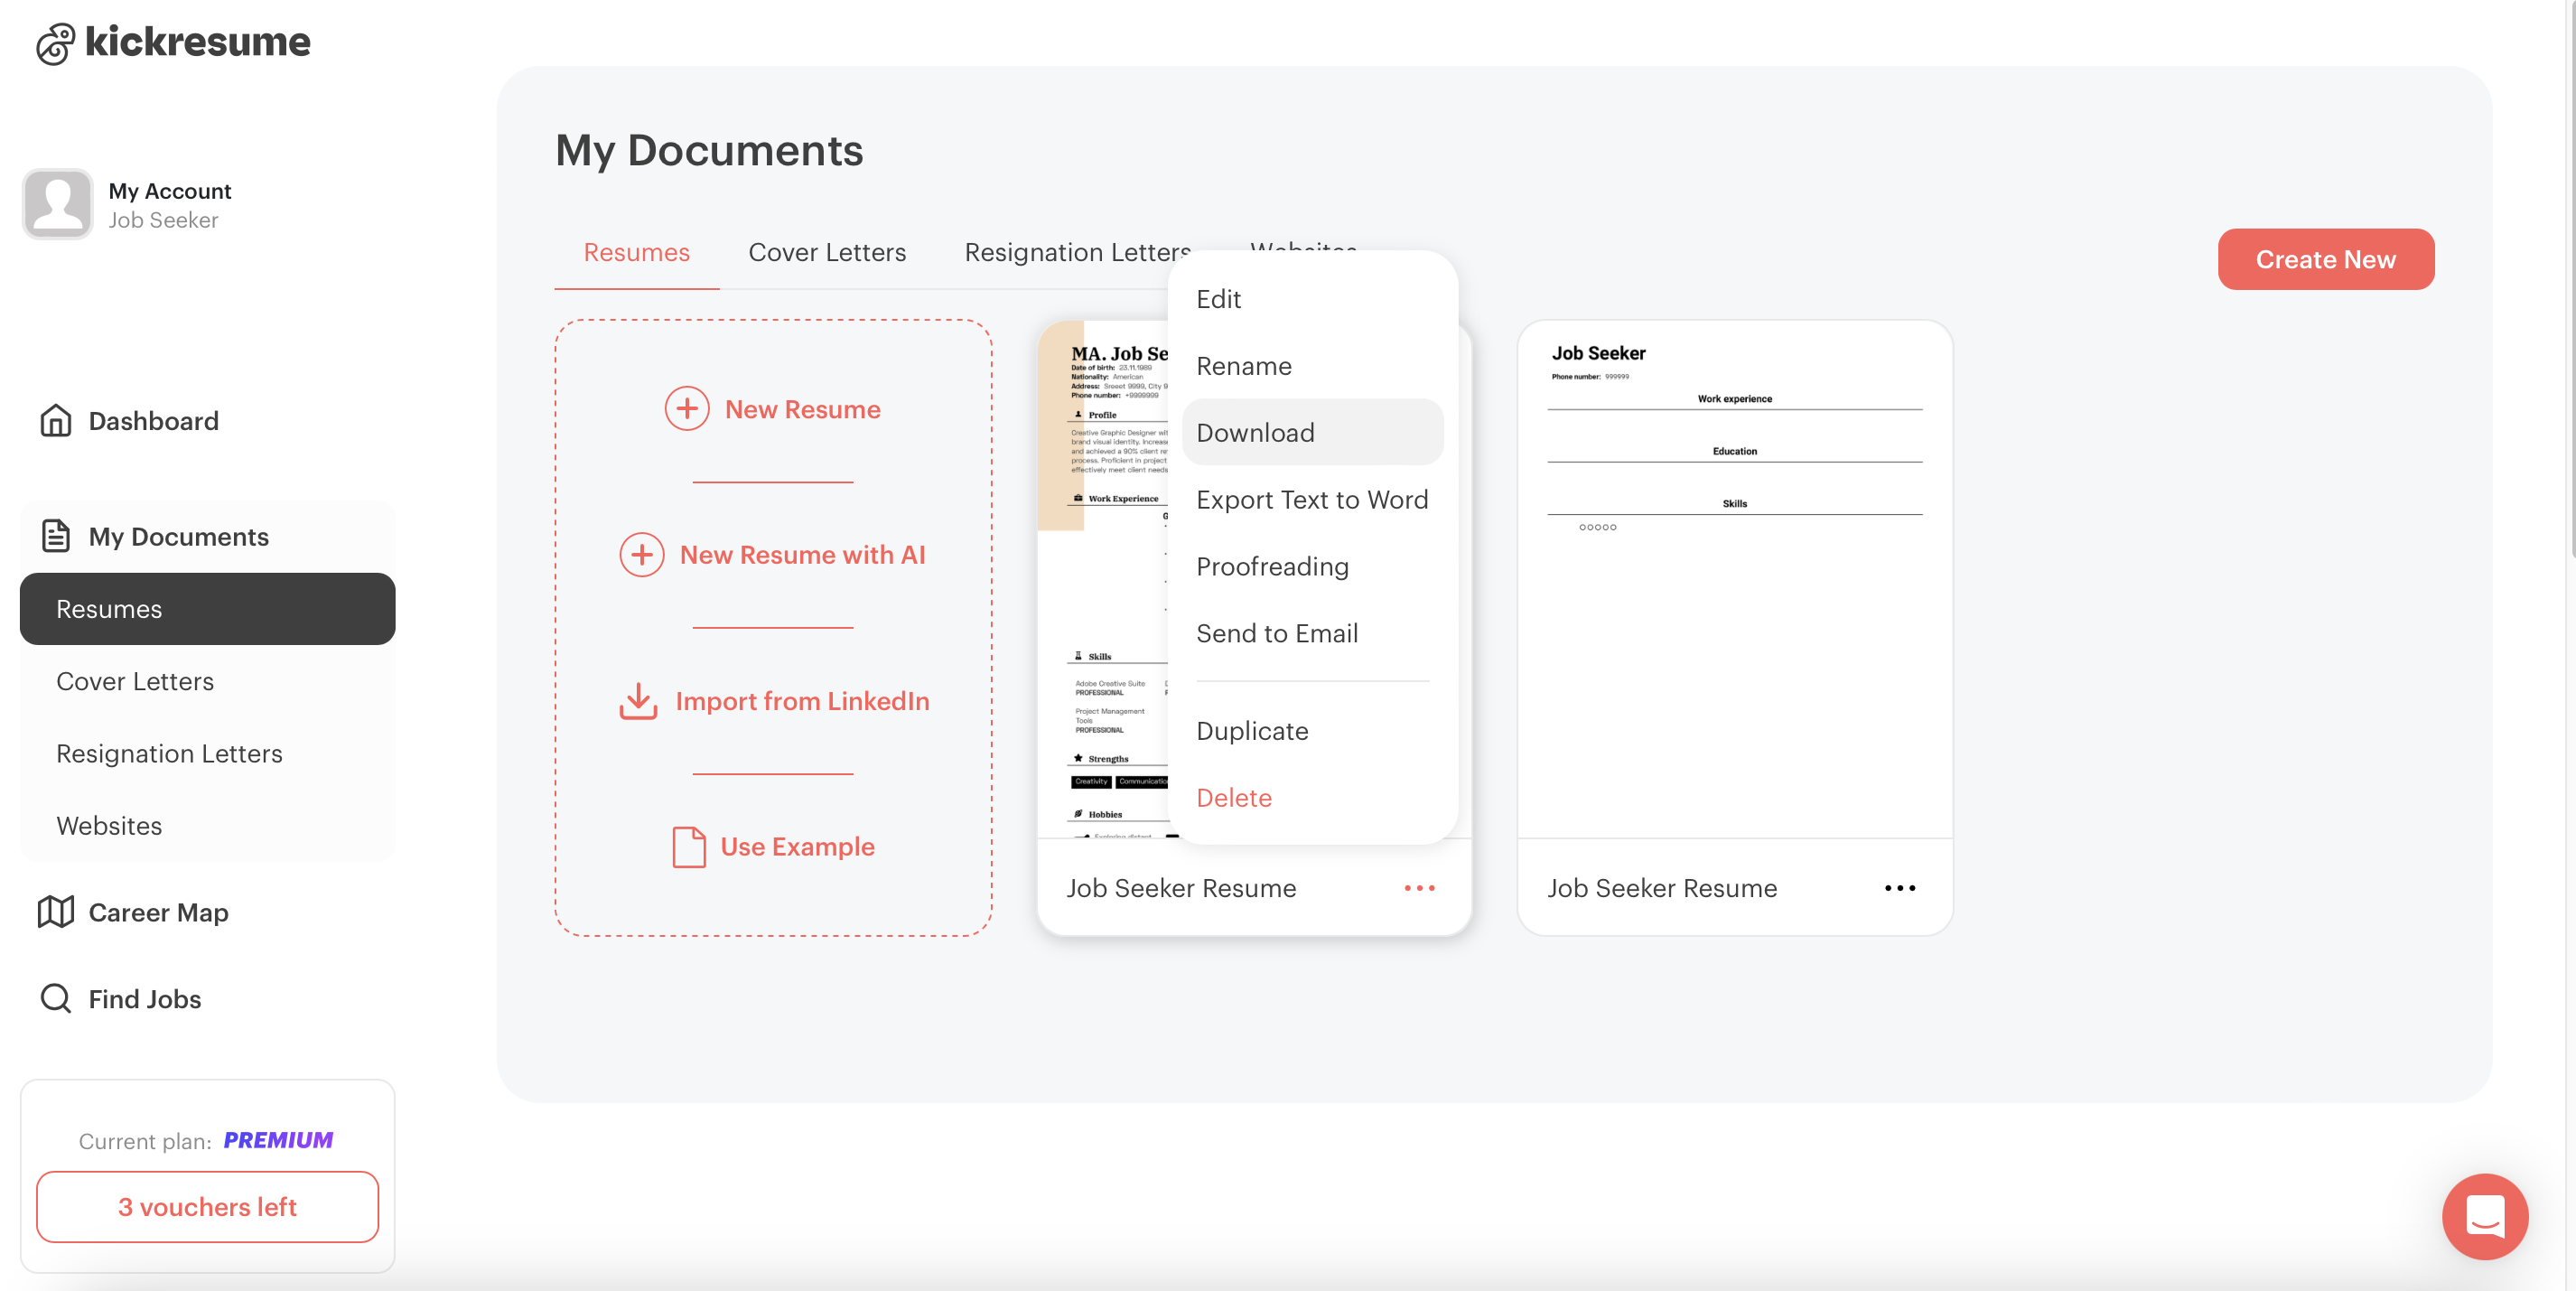
Task: Close the red three-dot menu on the first resume
Action: point(1419,888)
